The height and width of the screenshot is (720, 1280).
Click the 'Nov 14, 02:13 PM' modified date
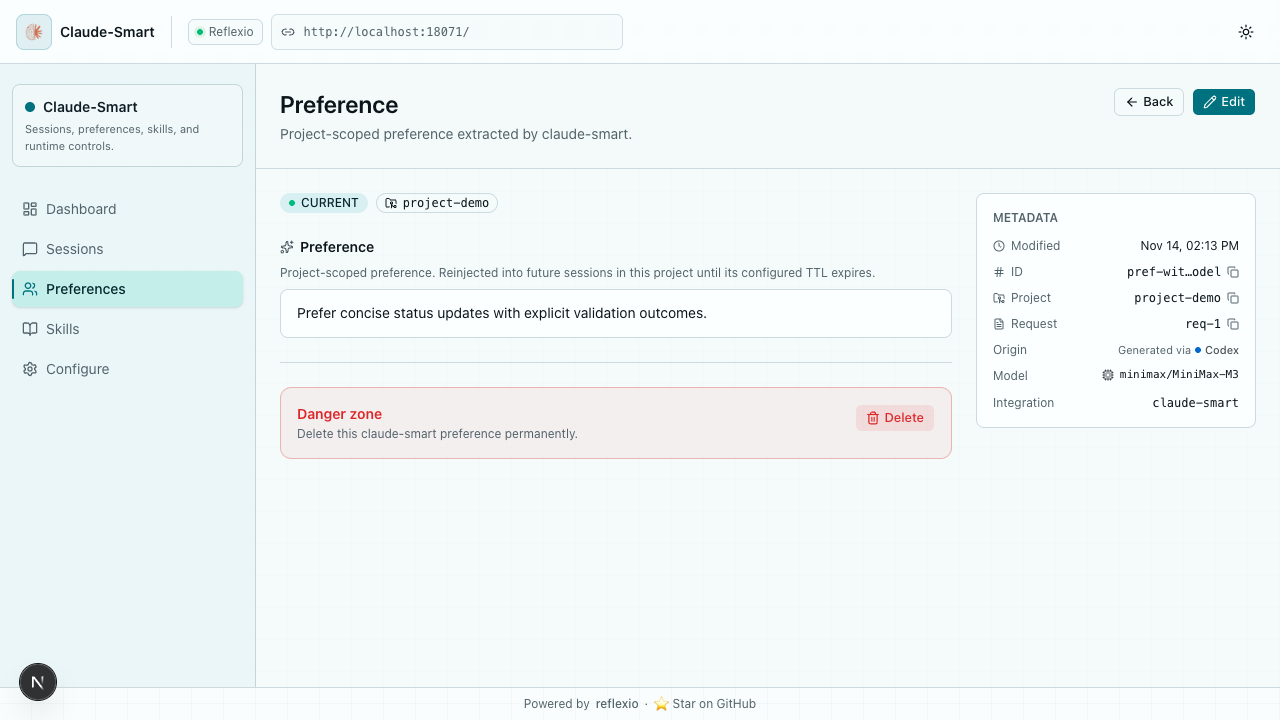click(1190, 246)
